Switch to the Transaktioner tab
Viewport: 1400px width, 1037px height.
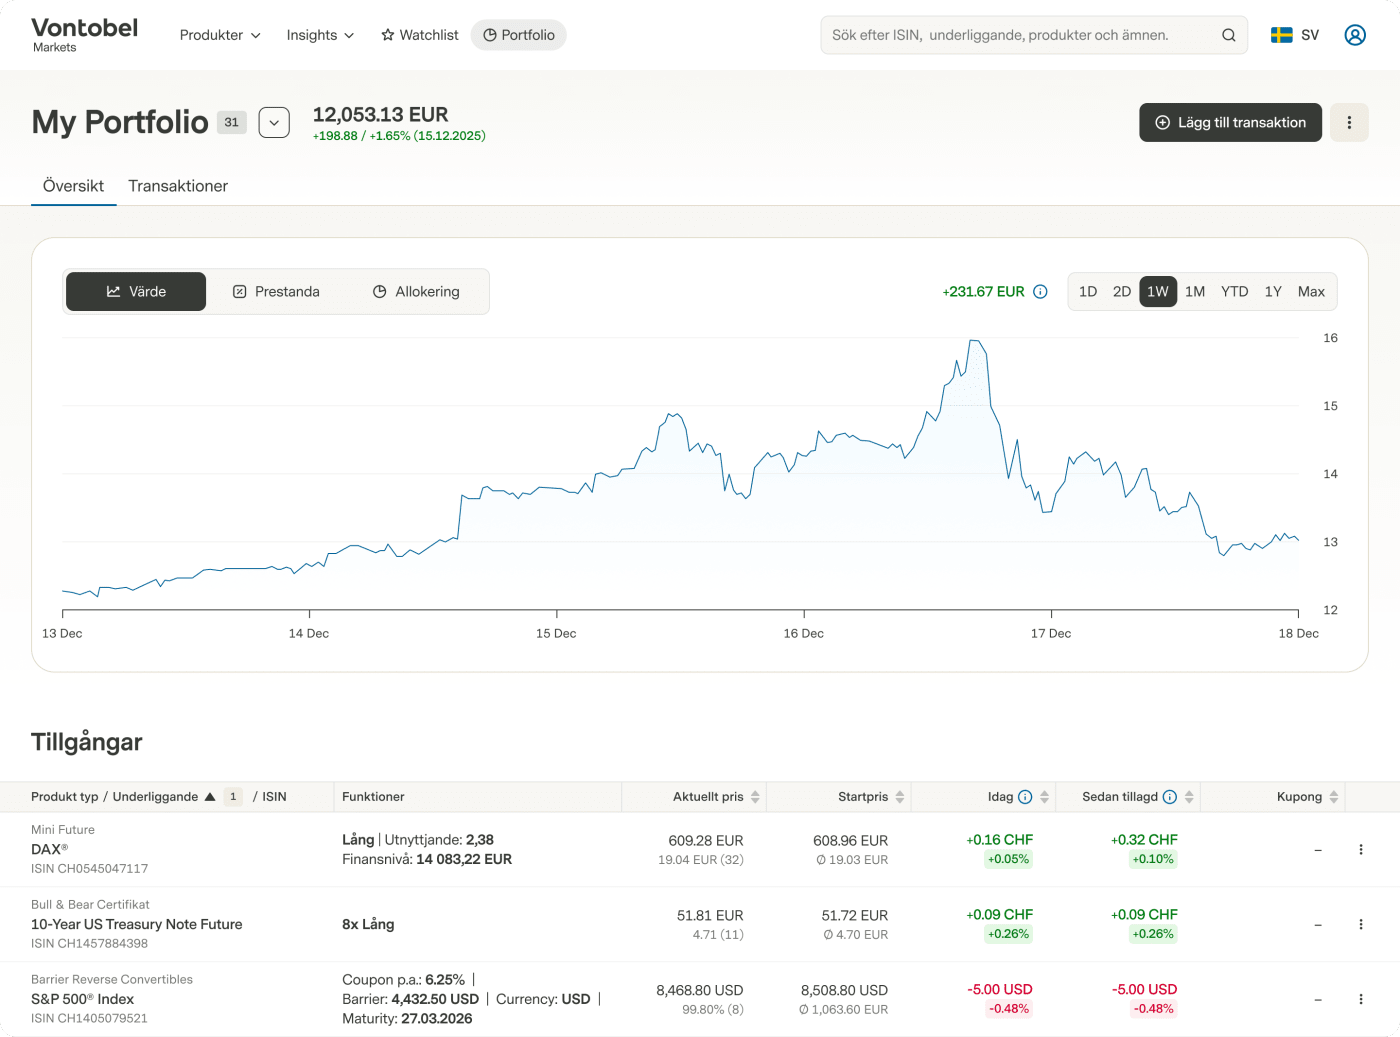point(178,186)
